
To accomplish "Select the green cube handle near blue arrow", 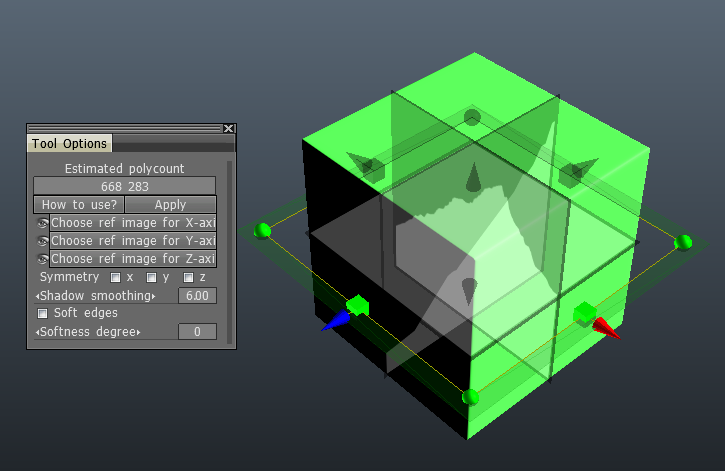I will pos(358,306).
